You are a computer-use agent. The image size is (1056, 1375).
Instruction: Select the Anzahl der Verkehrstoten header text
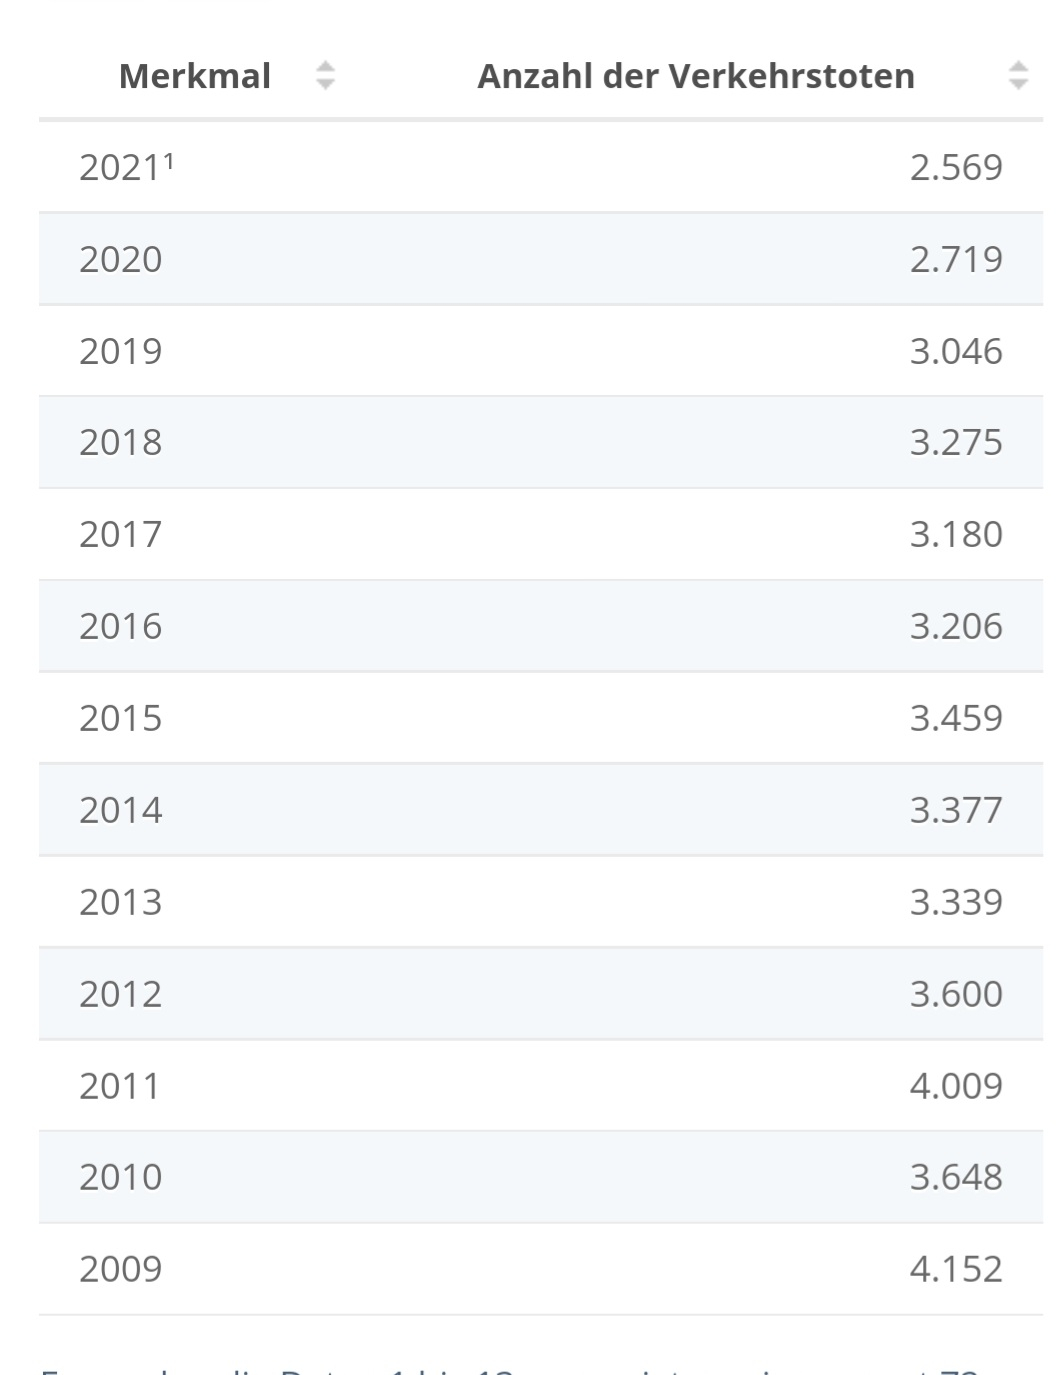click(x=695, y=76)
